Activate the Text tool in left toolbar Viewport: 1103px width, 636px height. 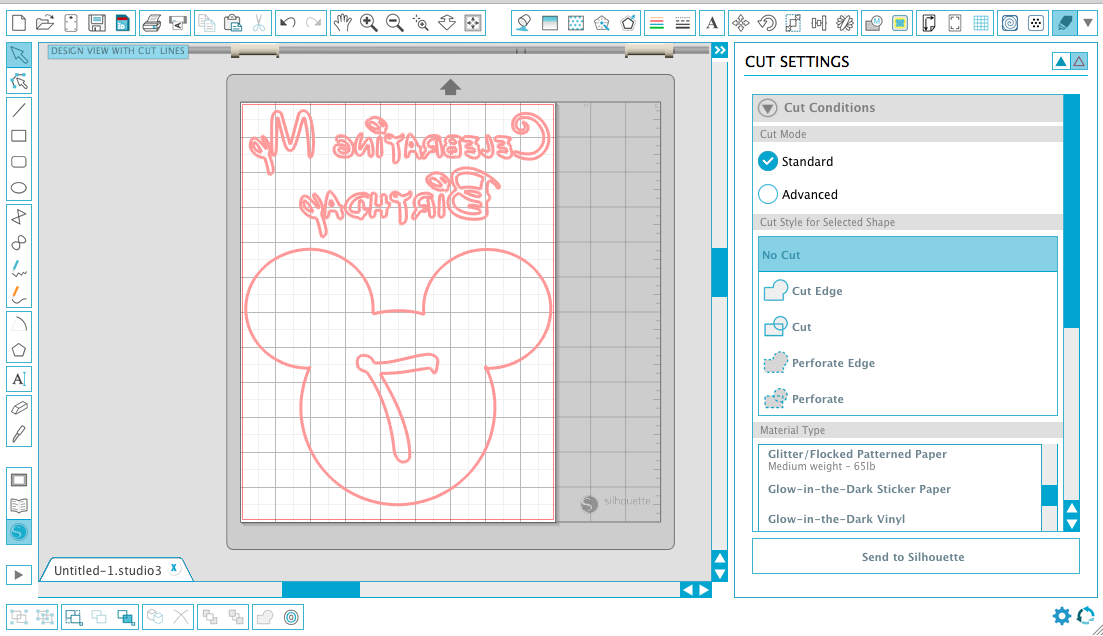[x=19, y=379]
